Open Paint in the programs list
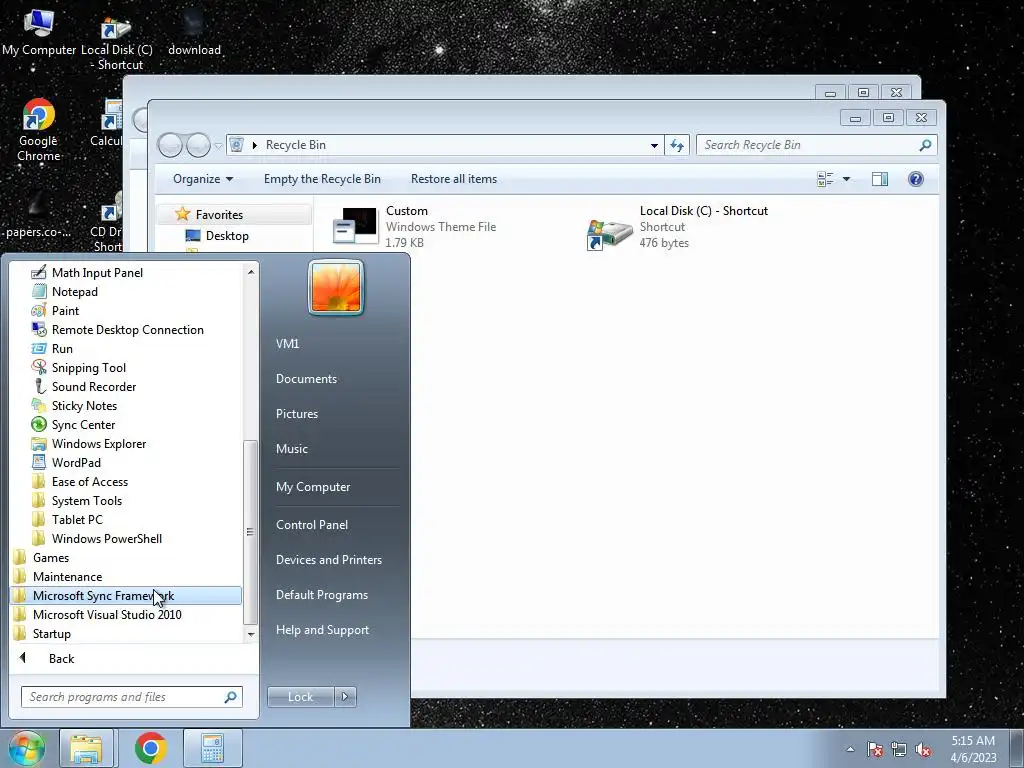1024x768 pixels. 65,310
